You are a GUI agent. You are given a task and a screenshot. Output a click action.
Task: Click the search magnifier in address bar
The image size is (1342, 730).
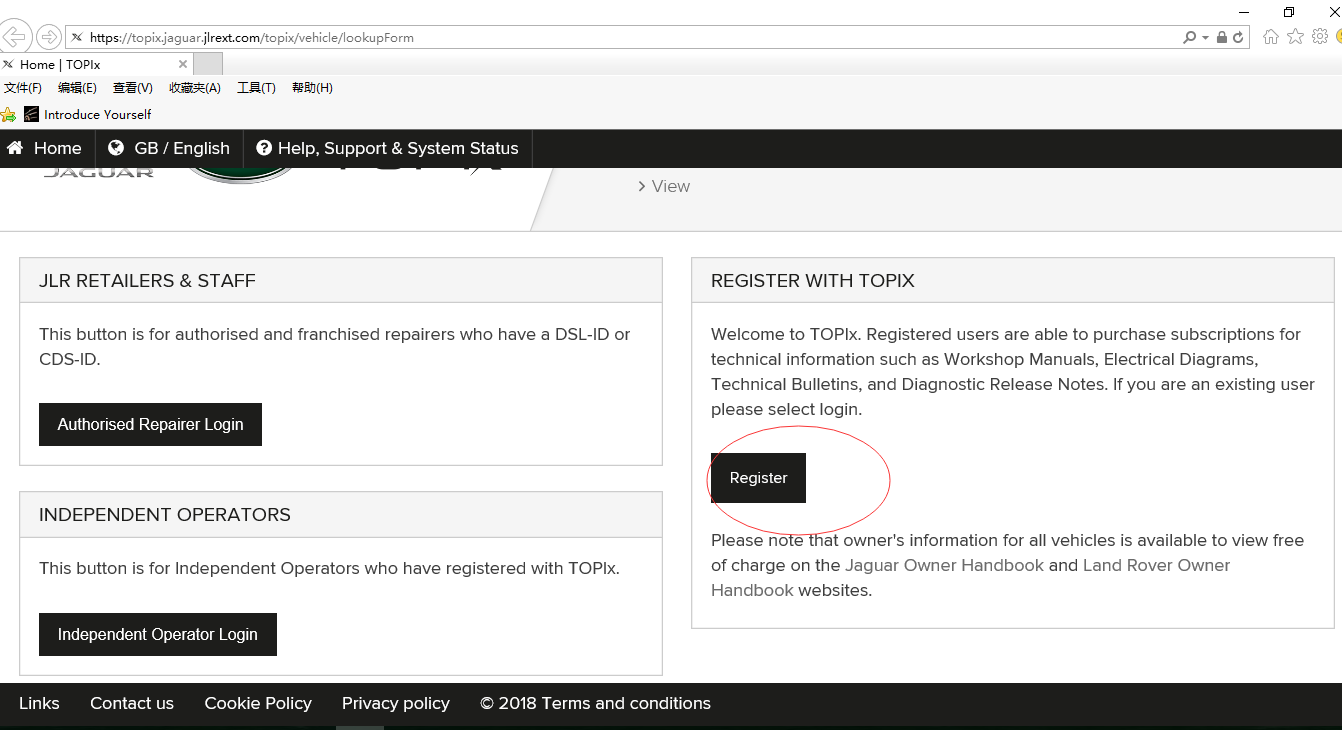point(1189,37)
